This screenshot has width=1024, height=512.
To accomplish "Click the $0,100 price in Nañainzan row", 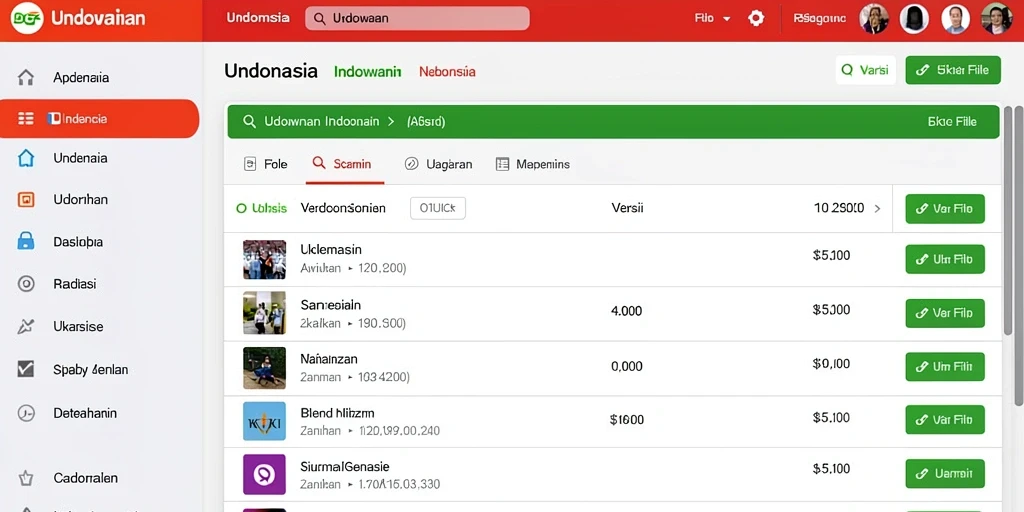I will coord(831,364).
